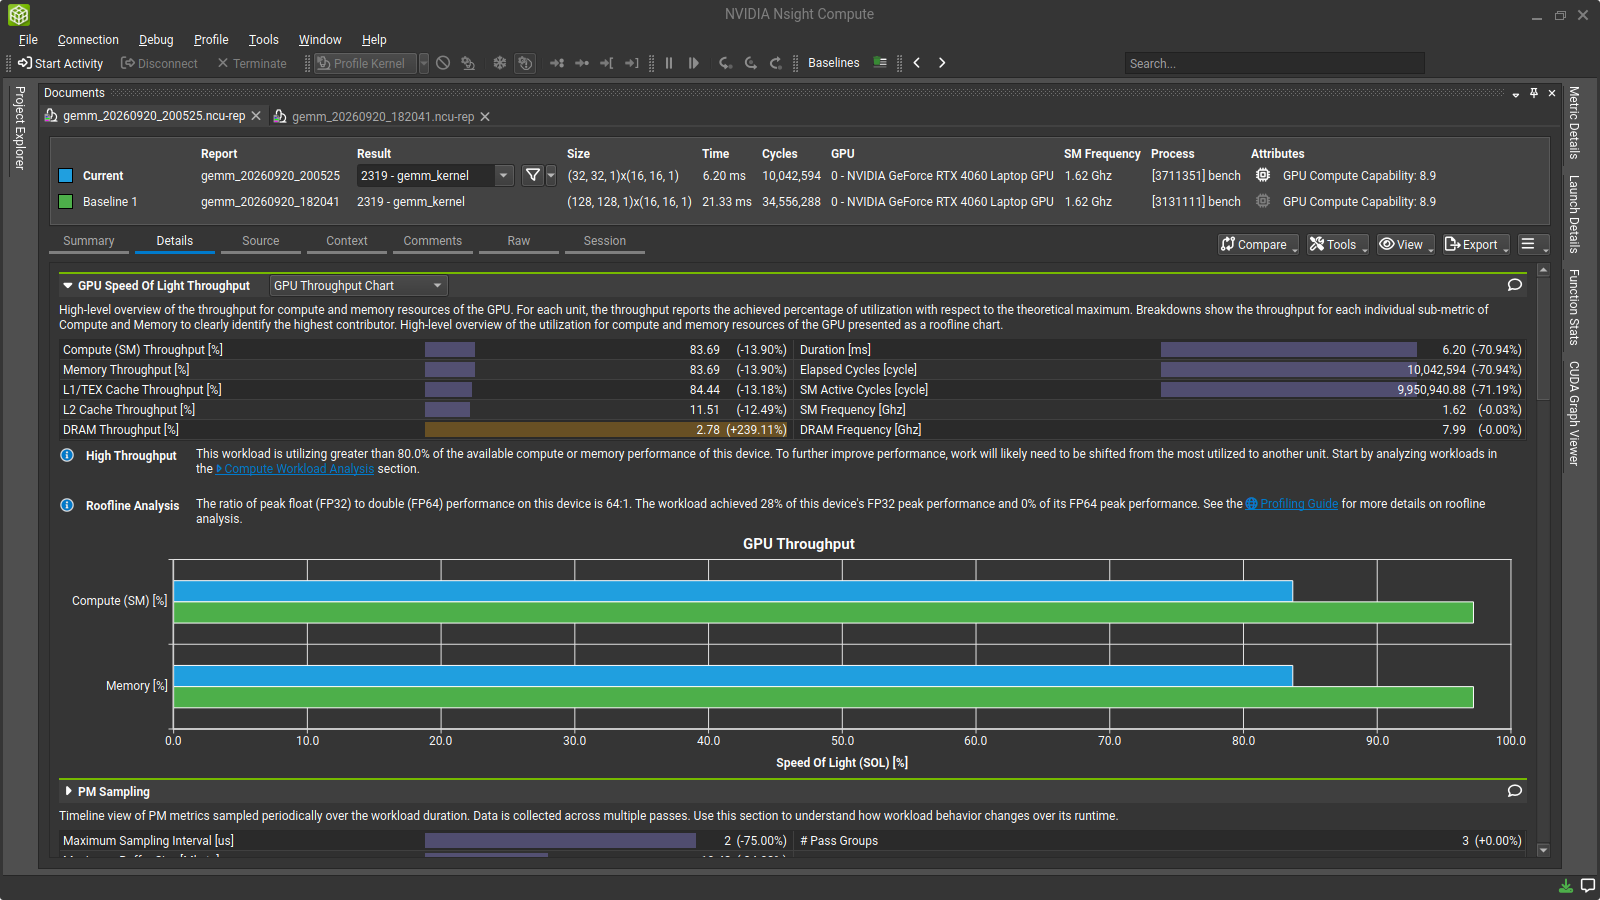Collapse the GPU Speed Of Light Throughput section
The width and height of the screenshot is (1600, 900).
68,286
